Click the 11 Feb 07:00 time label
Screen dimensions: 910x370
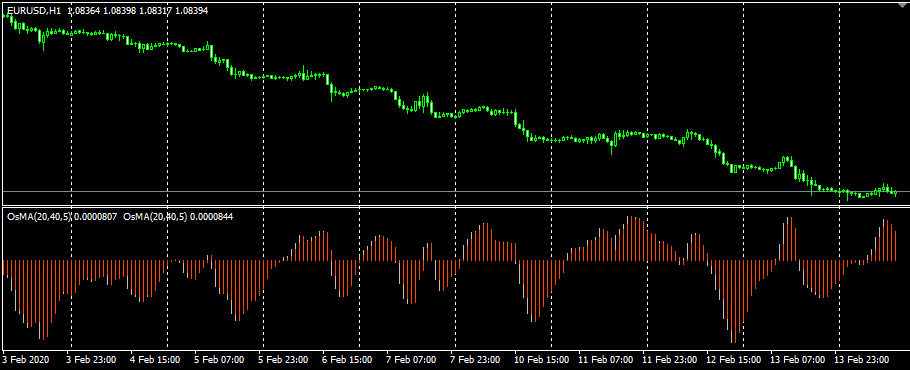pos(605,360)
